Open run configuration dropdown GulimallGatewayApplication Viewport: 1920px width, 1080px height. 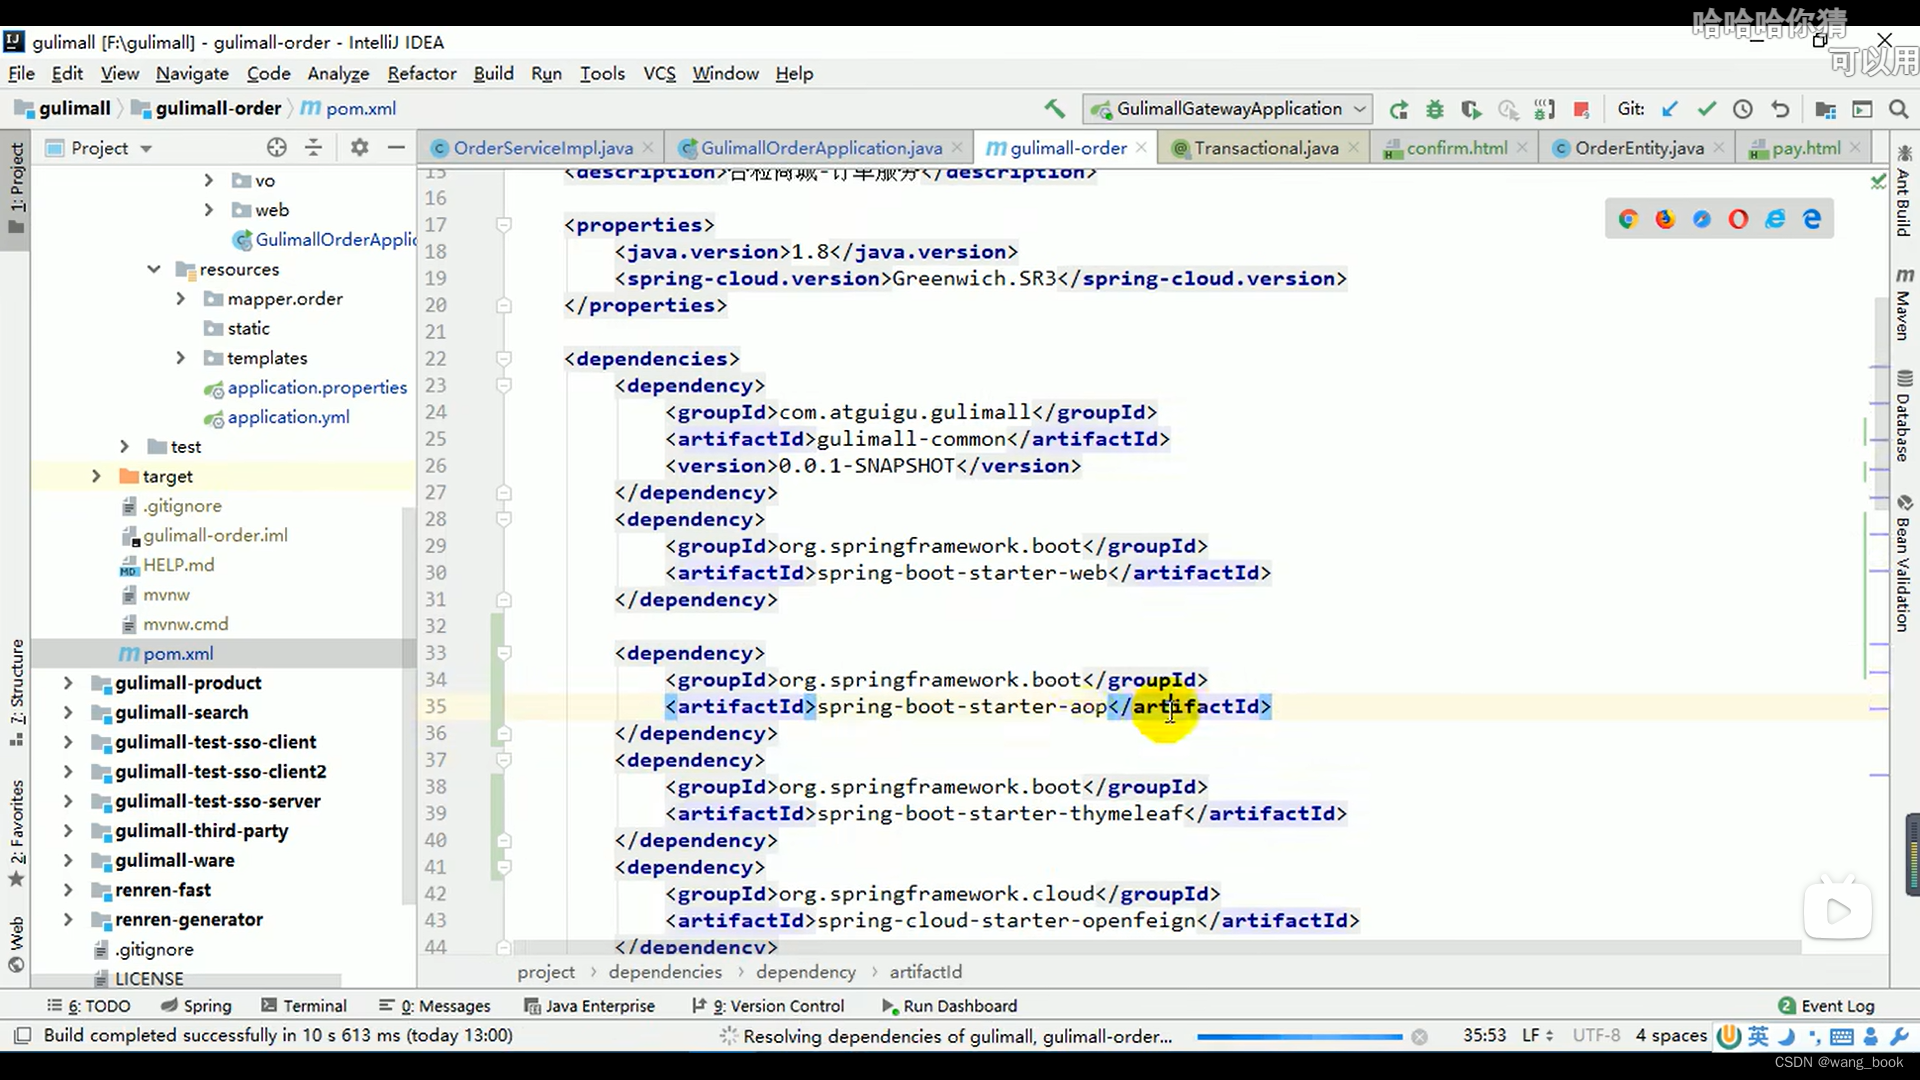tap(1229, 109)
